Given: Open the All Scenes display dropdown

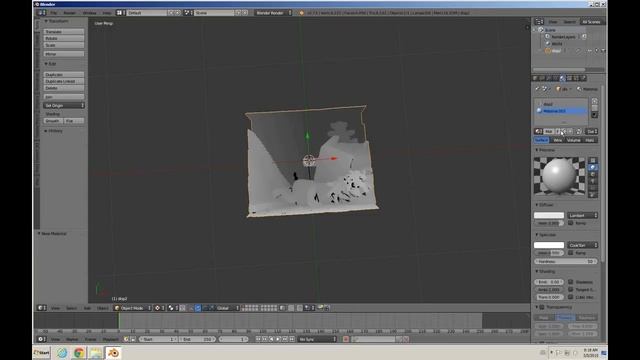Looking at the screenshot, I should [x=592, y=22].
